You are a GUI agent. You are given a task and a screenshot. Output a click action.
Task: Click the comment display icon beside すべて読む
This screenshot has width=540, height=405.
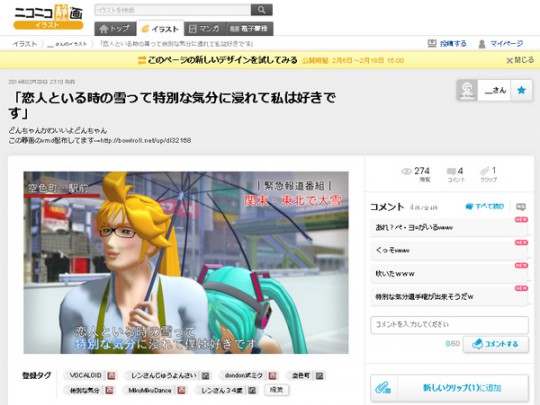(x=521, y=207)
